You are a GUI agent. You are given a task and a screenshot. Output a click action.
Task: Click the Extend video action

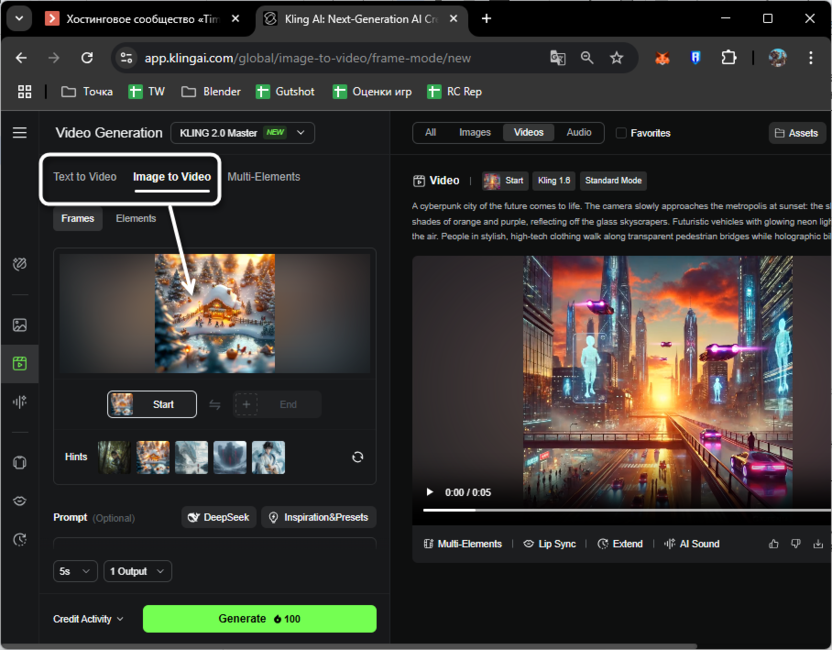click(620, 544)
